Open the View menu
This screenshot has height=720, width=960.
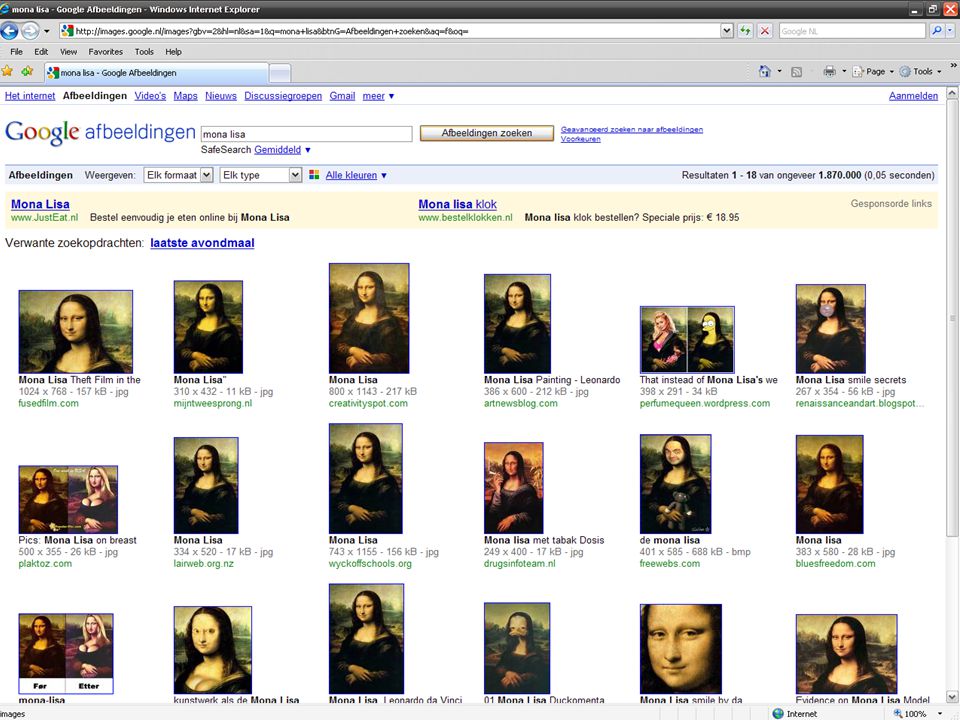(x=68, y=52)
